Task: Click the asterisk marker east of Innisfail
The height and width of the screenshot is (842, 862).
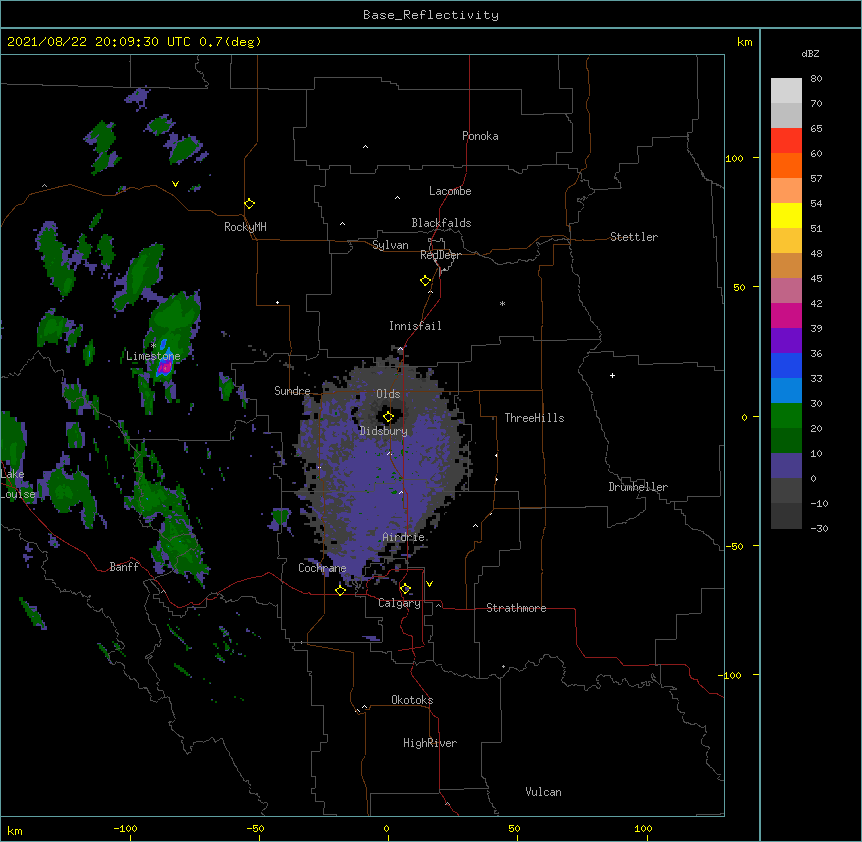Action: click(502, 303)
